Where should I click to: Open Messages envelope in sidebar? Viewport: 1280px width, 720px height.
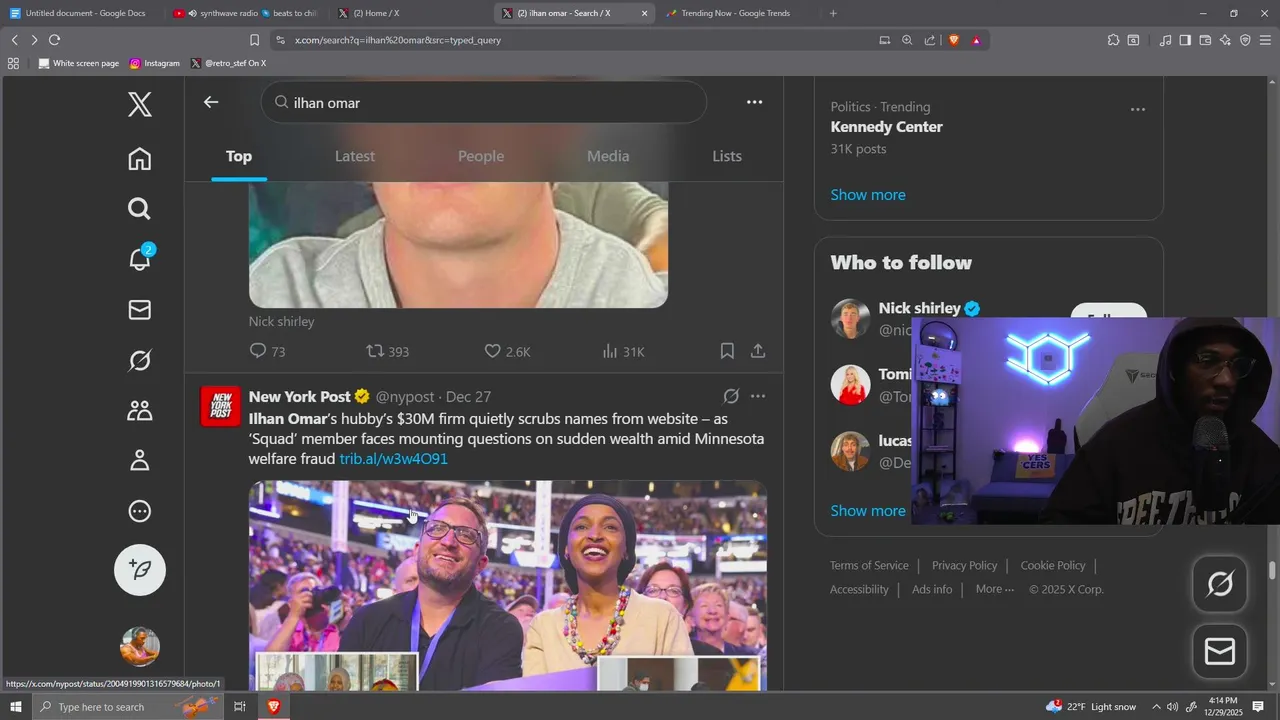click(x=140, y=310)
